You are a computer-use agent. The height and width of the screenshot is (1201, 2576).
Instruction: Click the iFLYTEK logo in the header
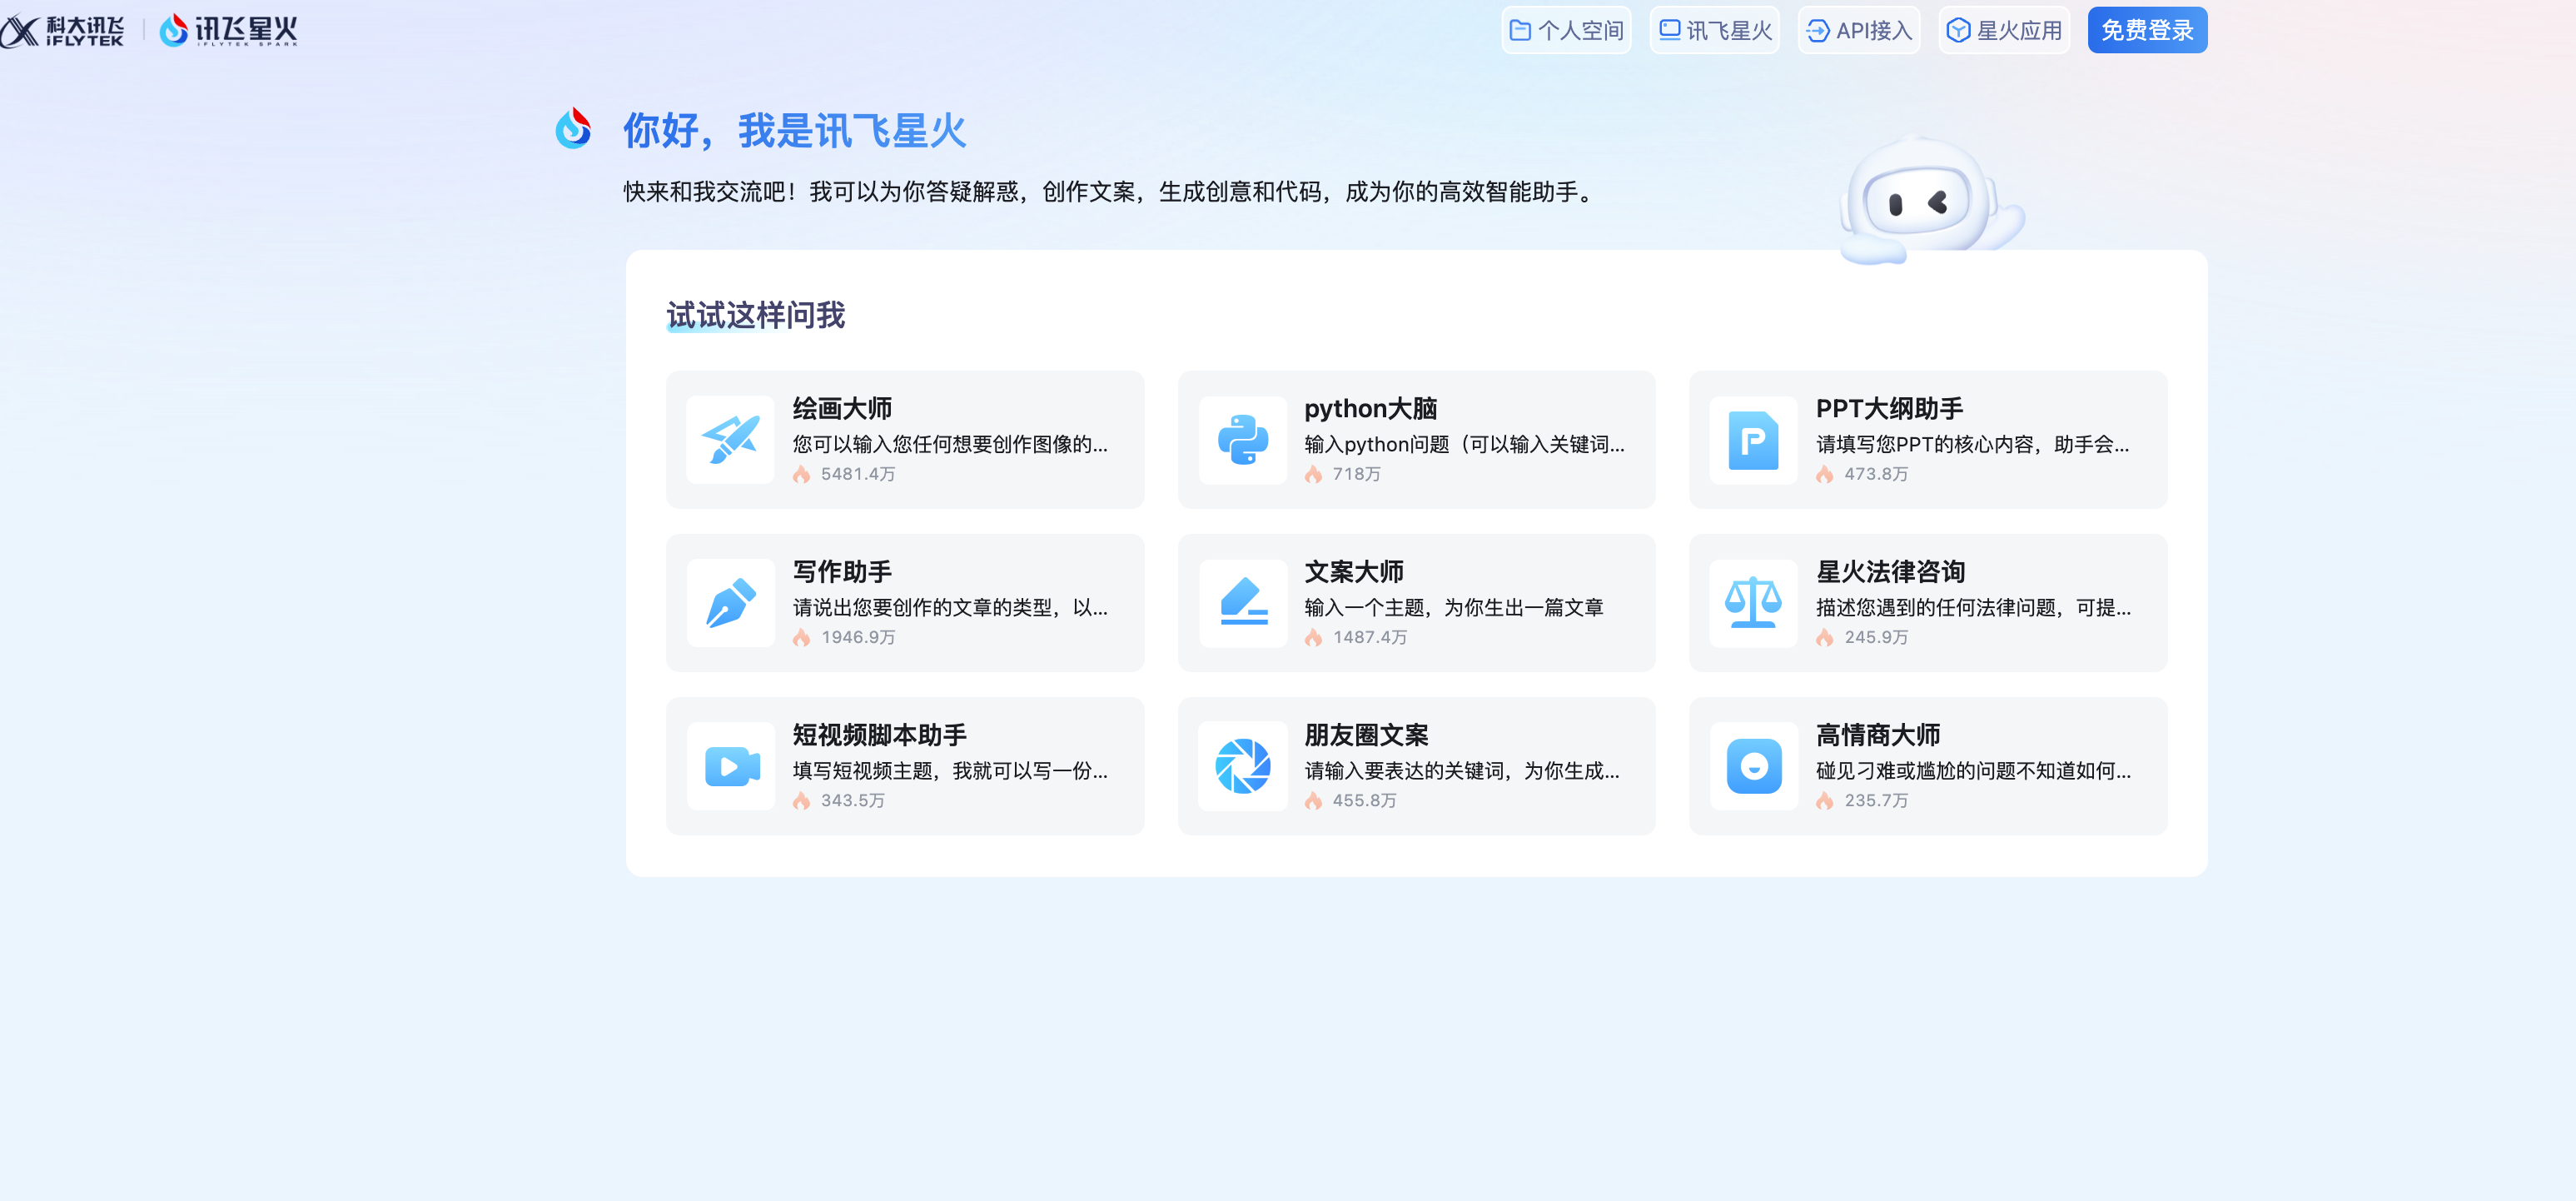[62, 30]
